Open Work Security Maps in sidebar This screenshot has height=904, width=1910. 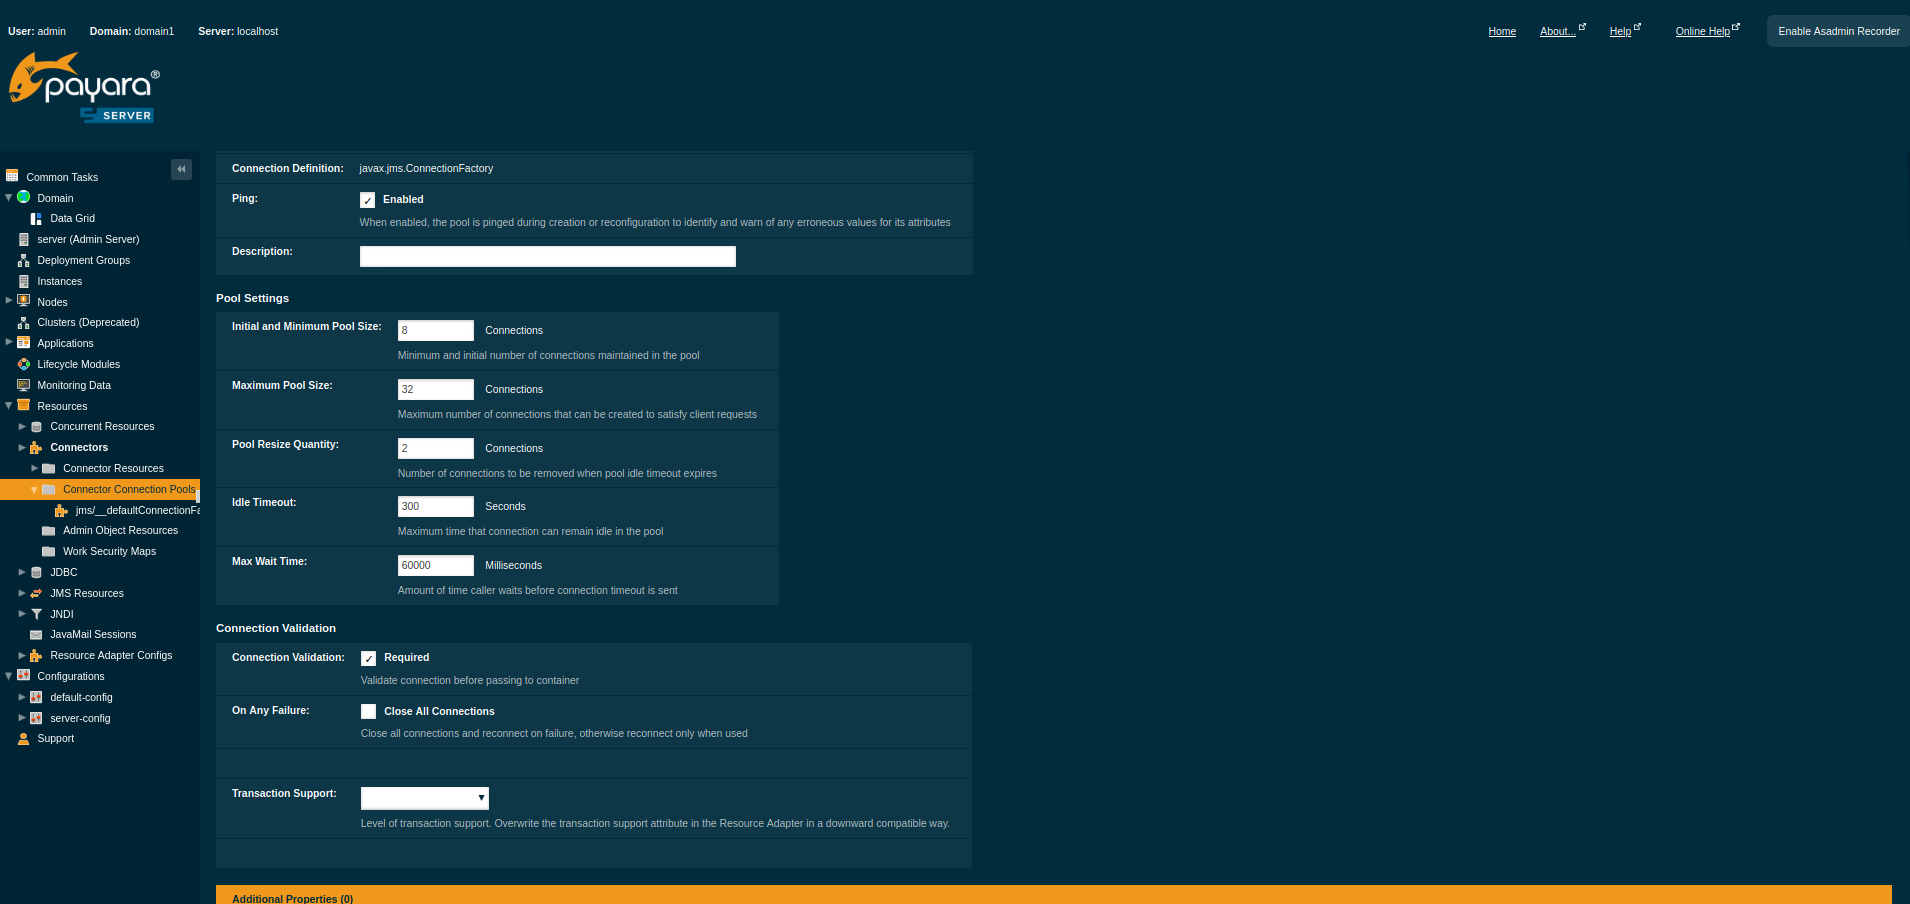109,552
